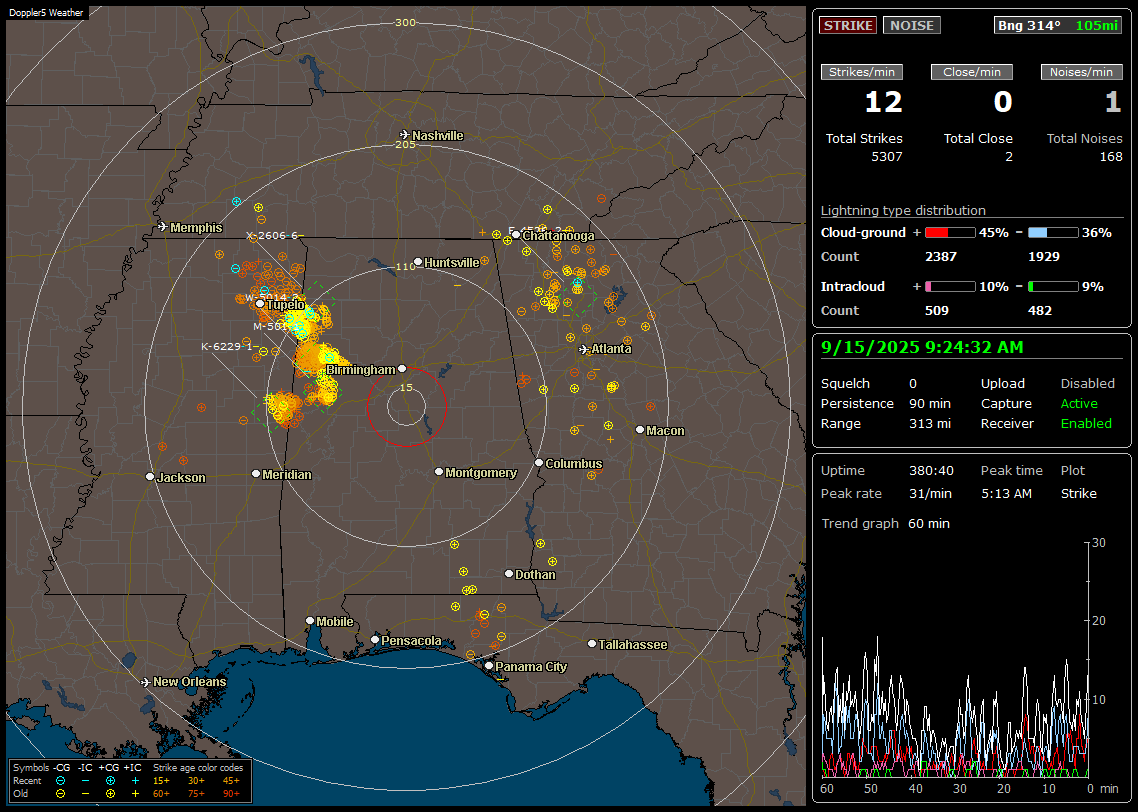Select storm cell label K-6229-1
The image size is (1138, 812).
click(x=227, y=346)
